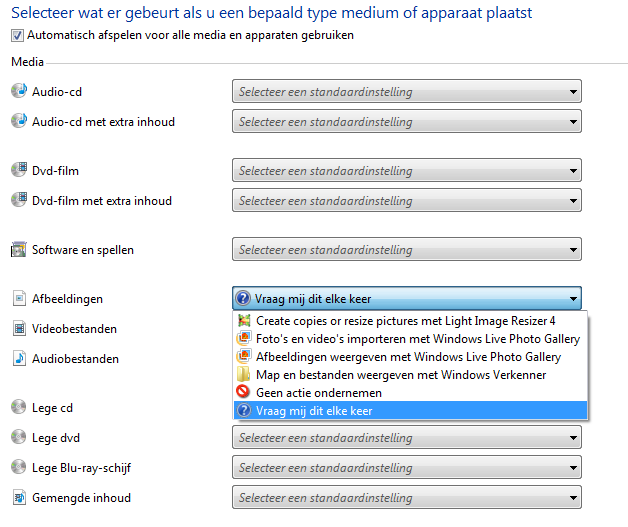
Task: Toggle Automatisch afspelen voor alle media checkbox
Action: (17, 36)
